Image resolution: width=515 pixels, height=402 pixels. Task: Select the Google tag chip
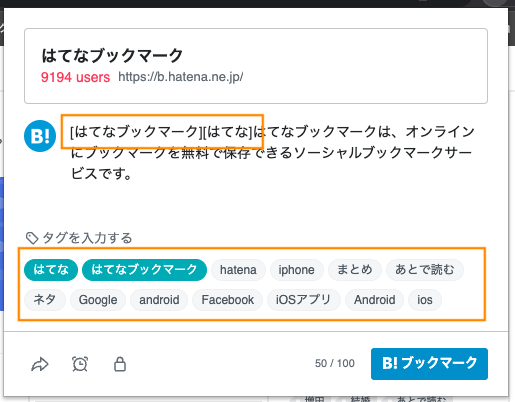98,300
